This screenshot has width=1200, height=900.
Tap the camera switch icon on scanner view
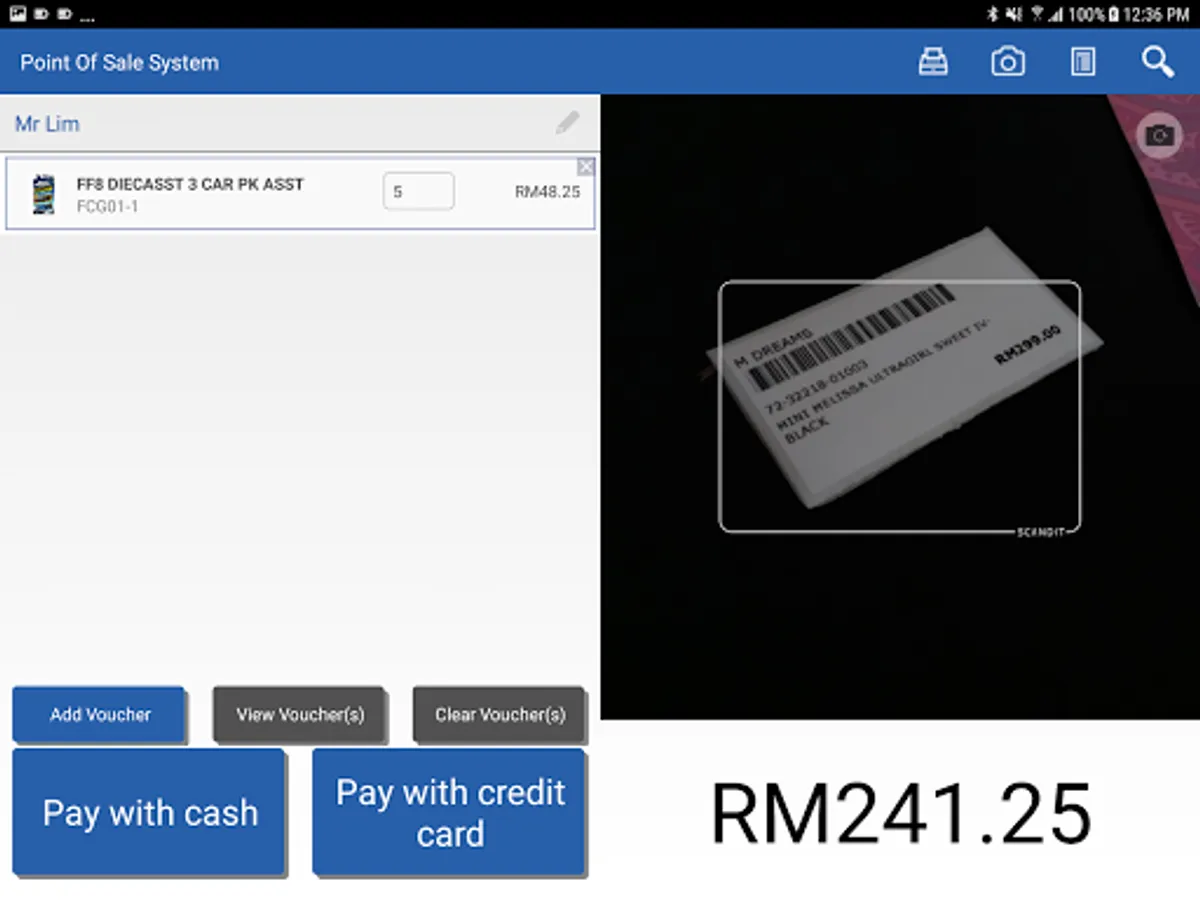[1159, 135]
